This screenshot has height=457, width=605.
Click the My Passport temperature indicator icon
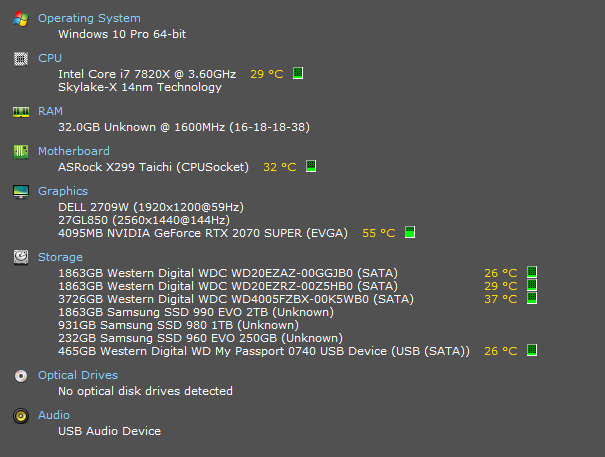click(x=532, y=350)
